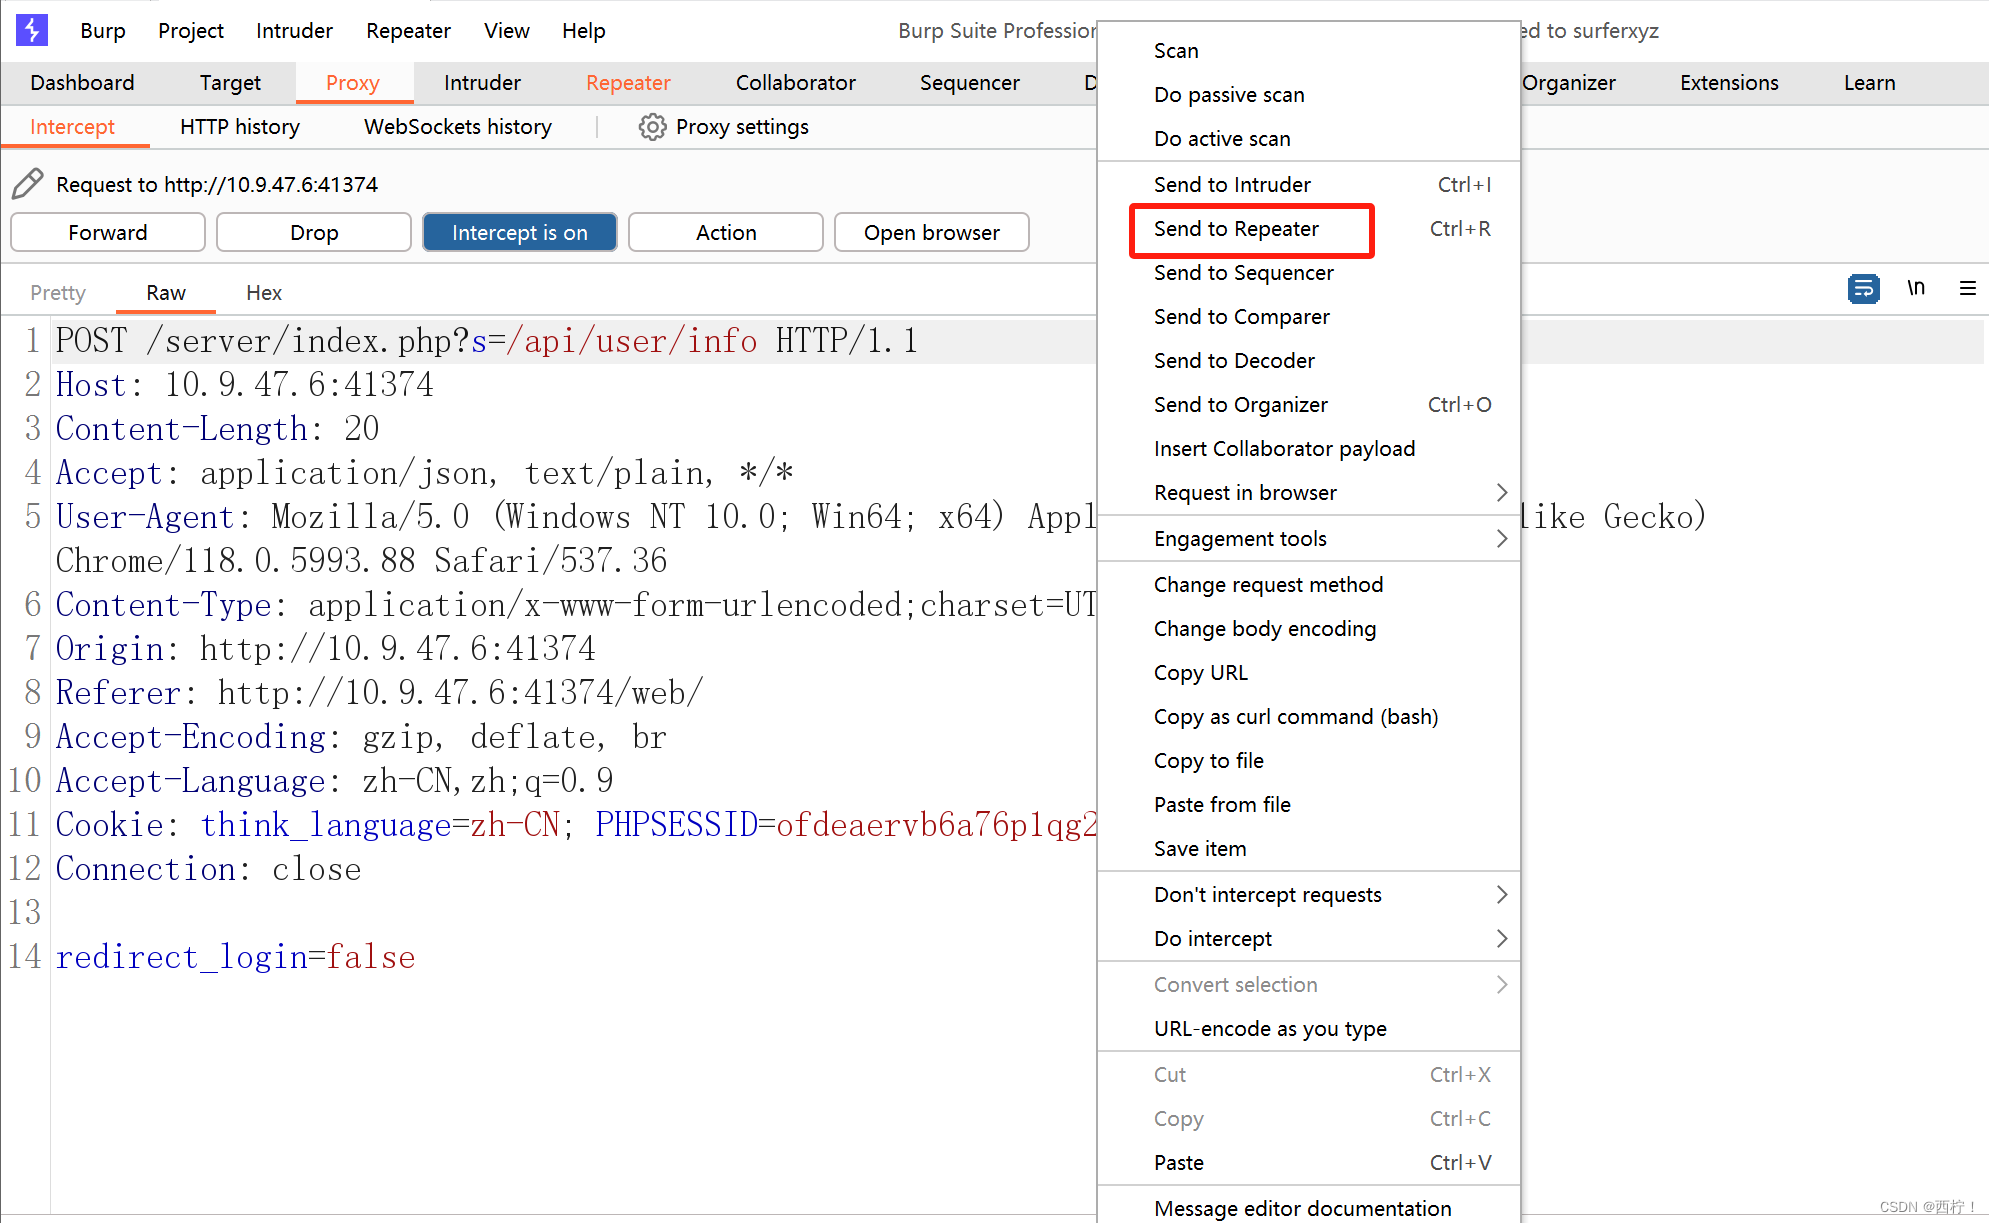This screenshot has height=1223, width=1989.
Task: Click the redirect_login=false body line
Action: [235, 957]
